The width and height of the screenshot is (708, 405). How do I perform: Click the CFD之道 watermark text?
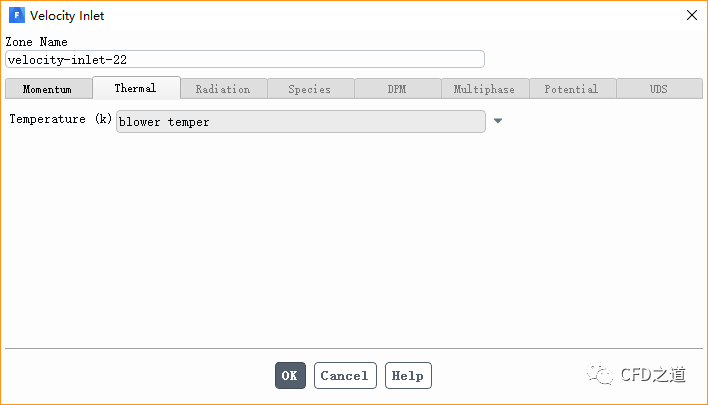pyautogui.click(x=653, y=375)
